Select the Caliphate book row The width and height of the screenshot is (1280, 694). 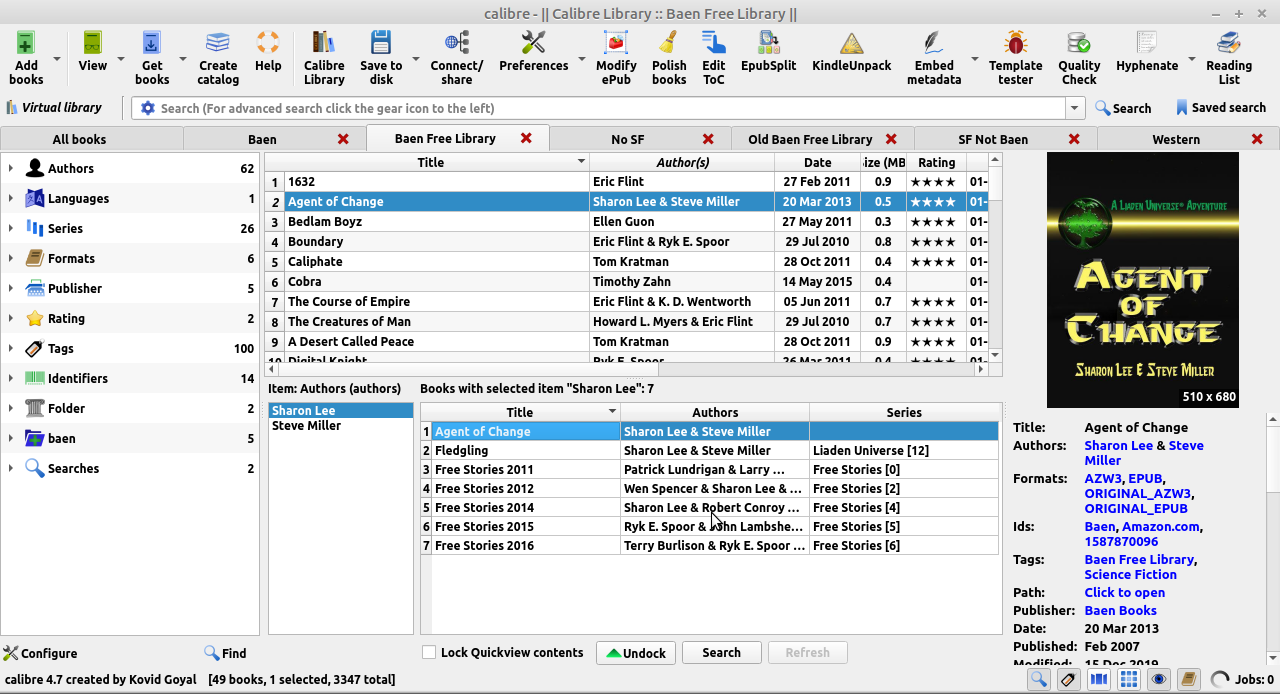click(x=627, y=261)
